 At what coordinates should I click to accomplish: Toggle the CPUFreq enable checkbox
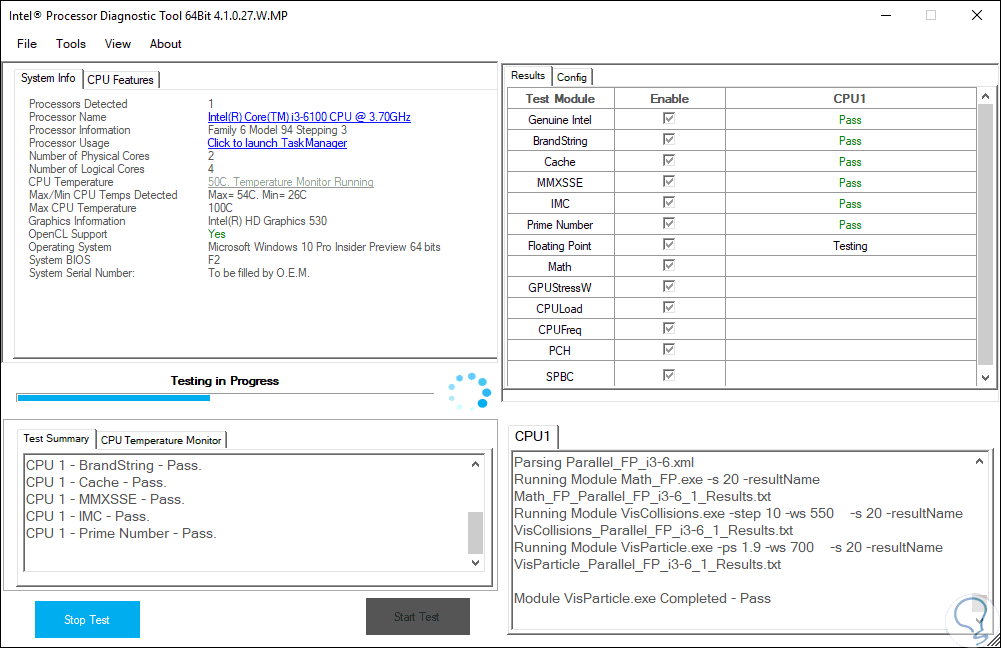[669, 328]
